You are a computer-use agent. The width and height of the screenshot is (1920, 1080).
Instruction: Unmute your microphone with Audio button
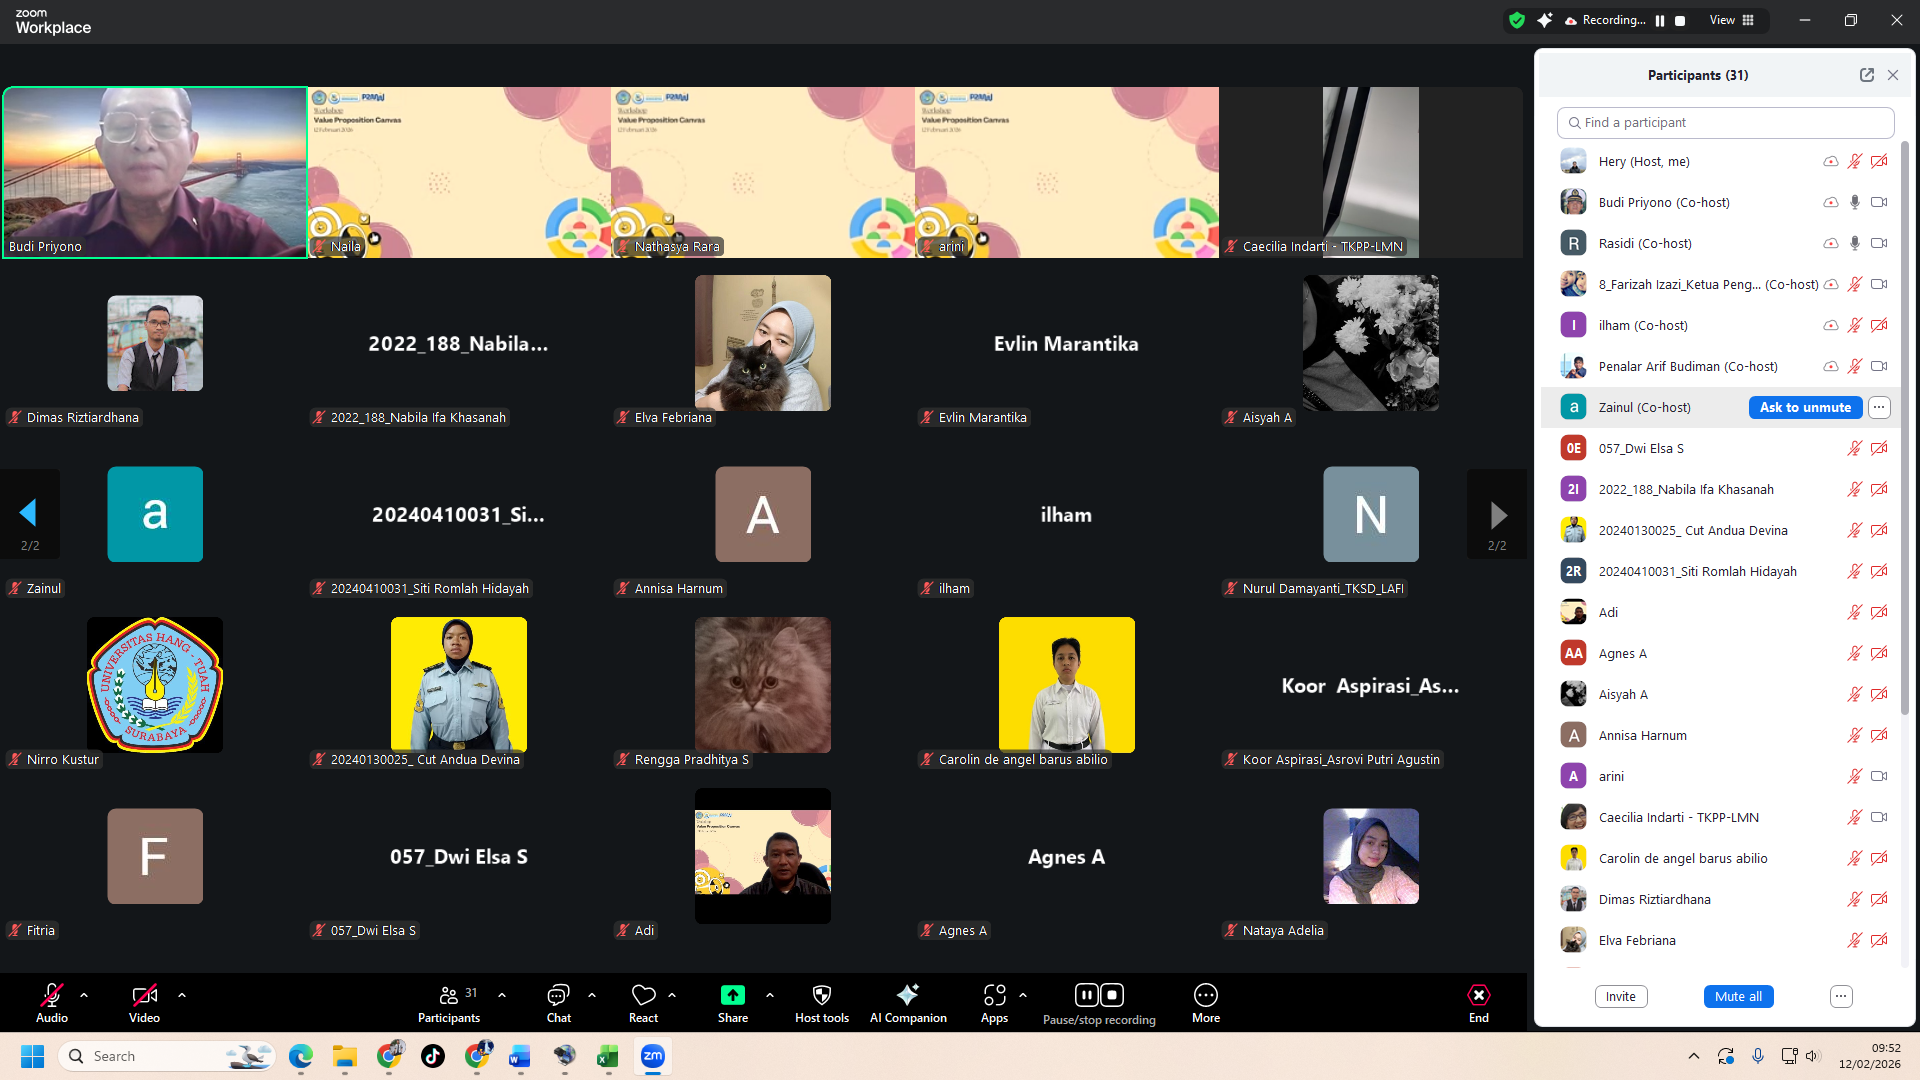51,996
